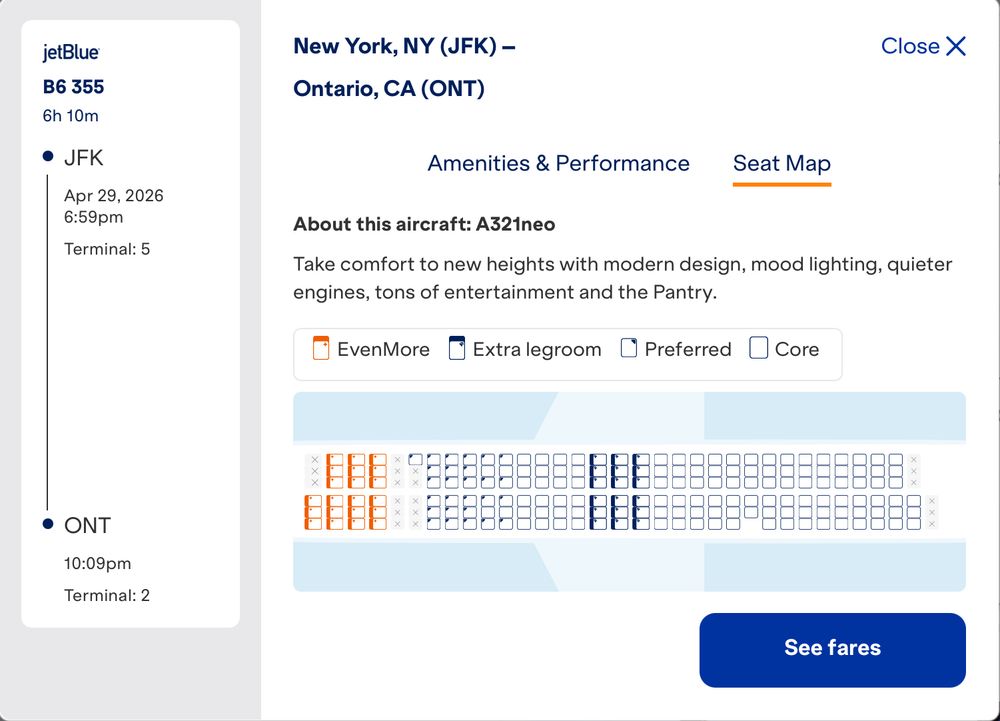
Task: Click the Preferred legend label
Action: point(688,349)
